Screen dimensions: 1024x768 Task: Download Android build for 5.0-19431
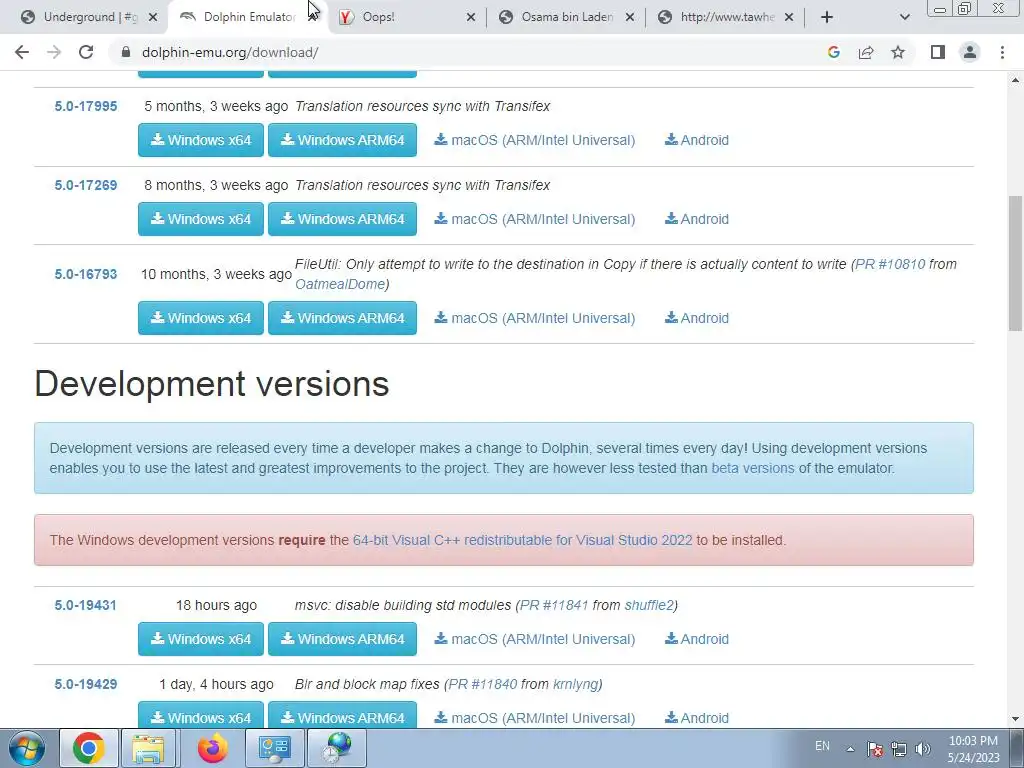click(697, 639)
